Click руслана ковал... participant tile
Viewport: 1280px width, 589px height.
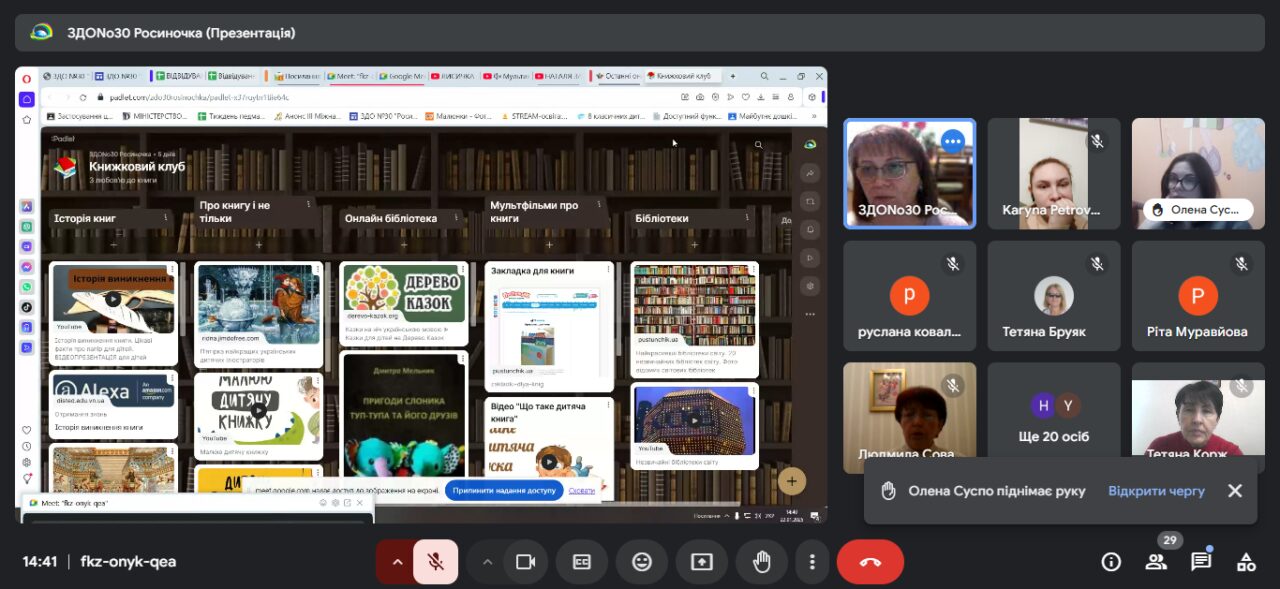pos(910,296)
